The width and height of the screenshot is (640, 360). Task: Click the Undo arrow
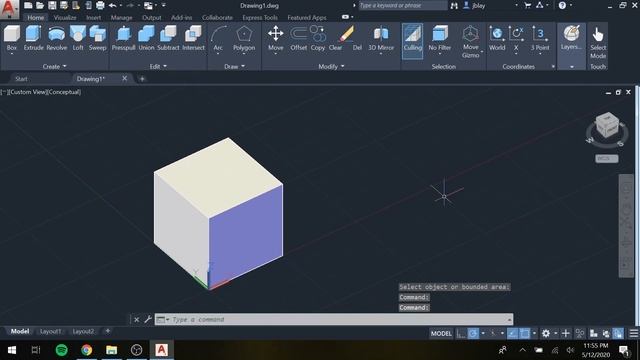(x=112, y=5)
